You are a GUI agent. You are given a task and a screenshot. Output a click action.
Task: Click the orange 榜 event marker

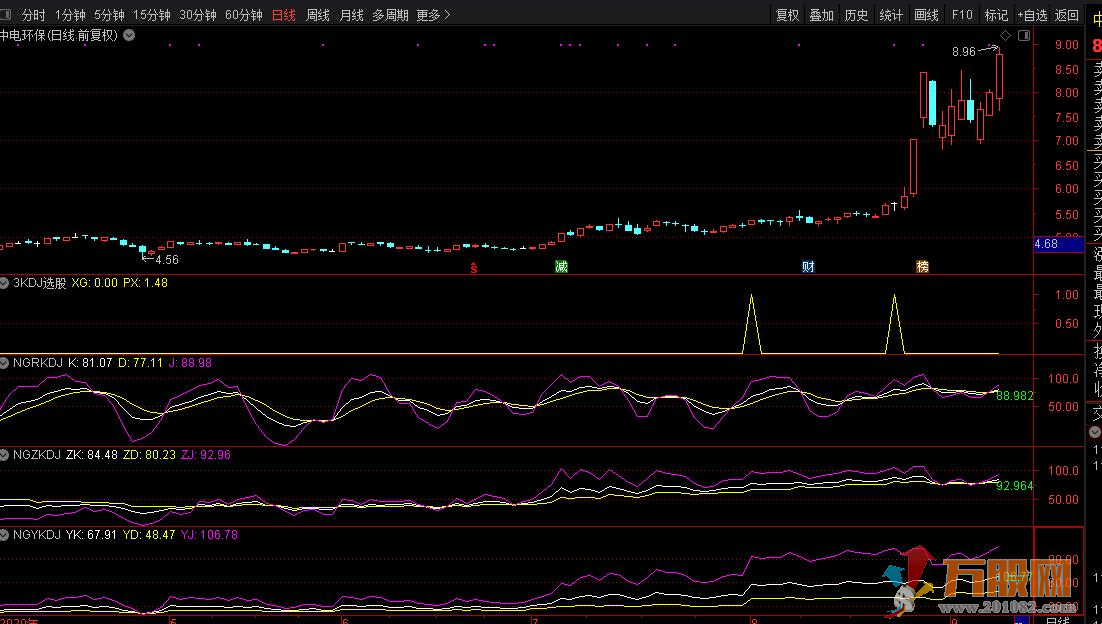[x=922, y=267]
